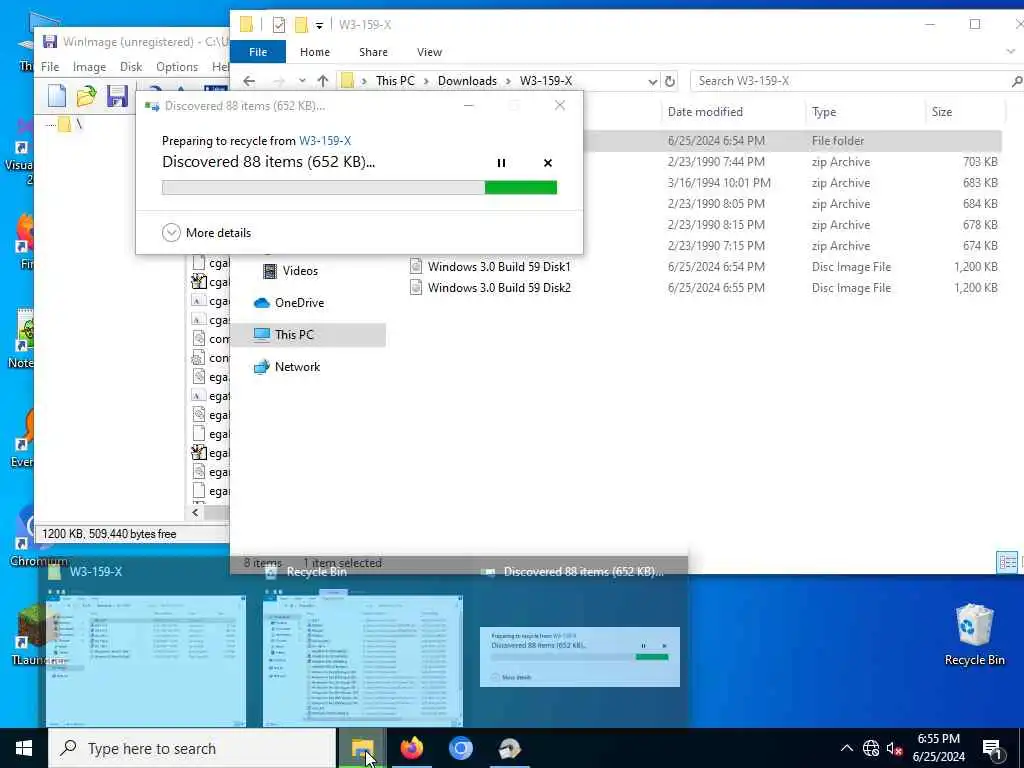This screenshot has height=768, width=1024.
Task: Open Network in the navigation pane
Action: pos(287,366)
